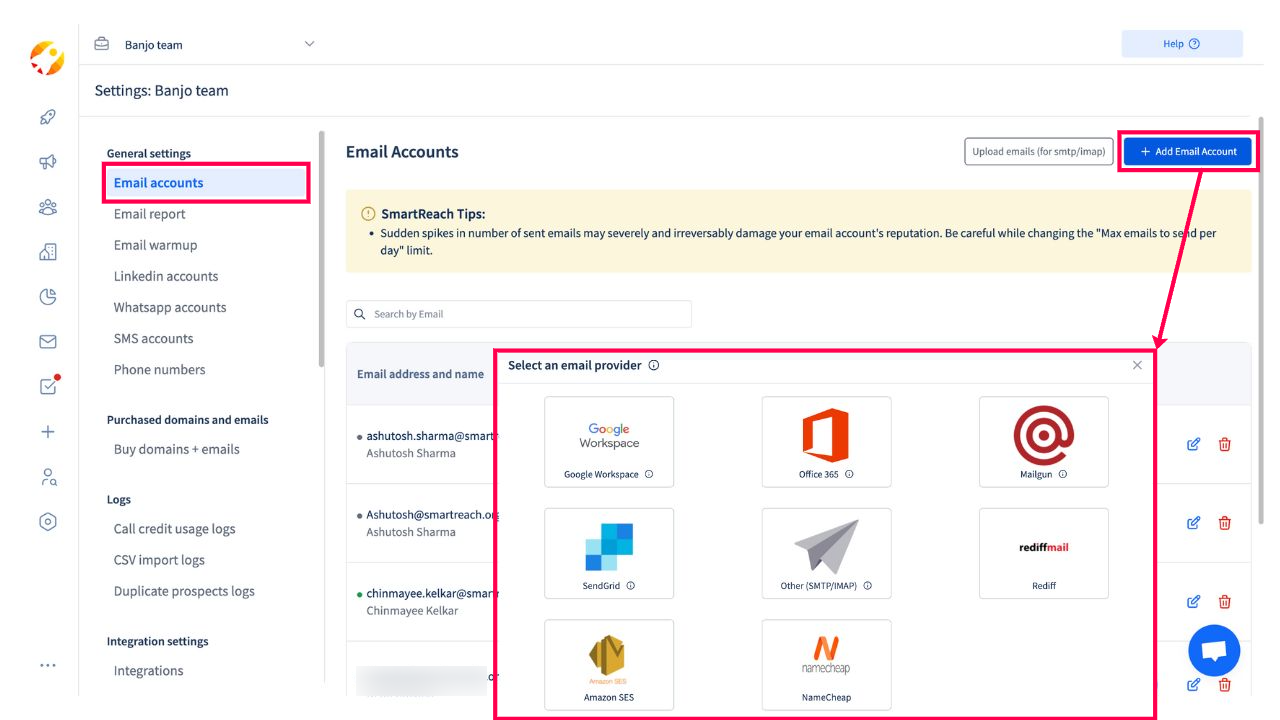Select Email accounts in settings menu
Image resolution: width=1280 pixels, height=720 pixels.
pyautogui.click(x=207, y=183)
